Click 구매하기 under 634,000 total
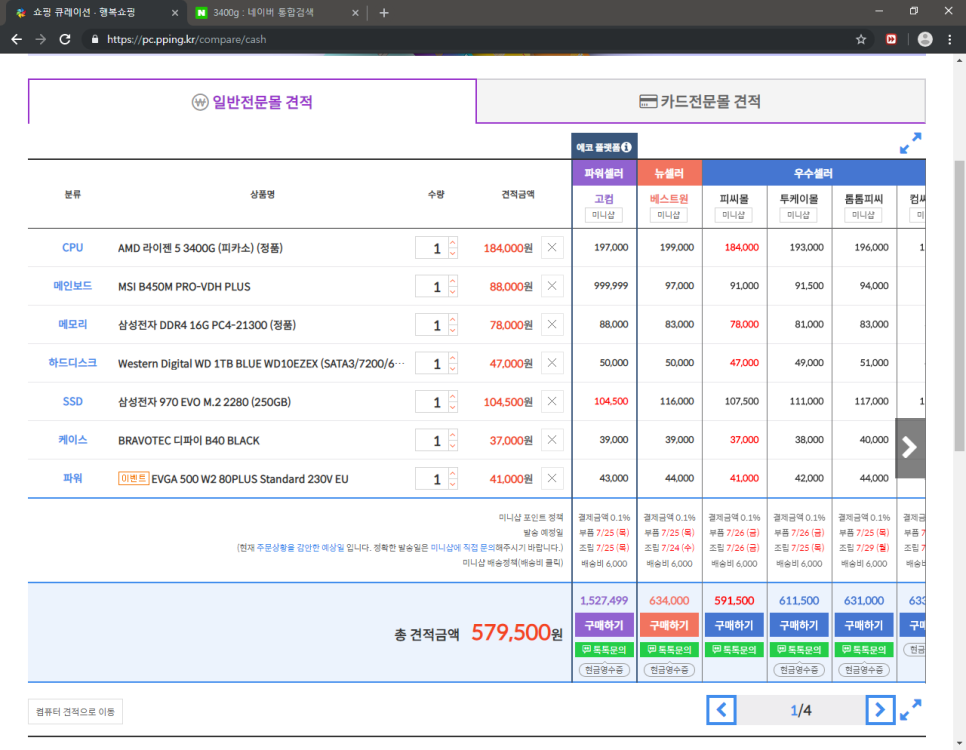966x750 pixels. click(x=669, y=625)
